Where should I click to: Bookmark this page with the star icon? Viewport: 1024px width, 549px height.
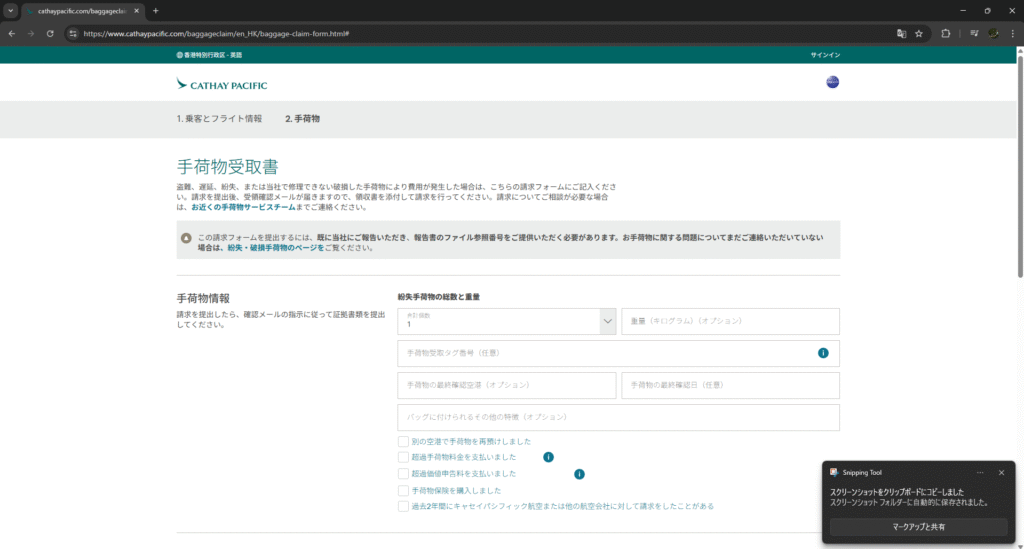pos(919,33)
